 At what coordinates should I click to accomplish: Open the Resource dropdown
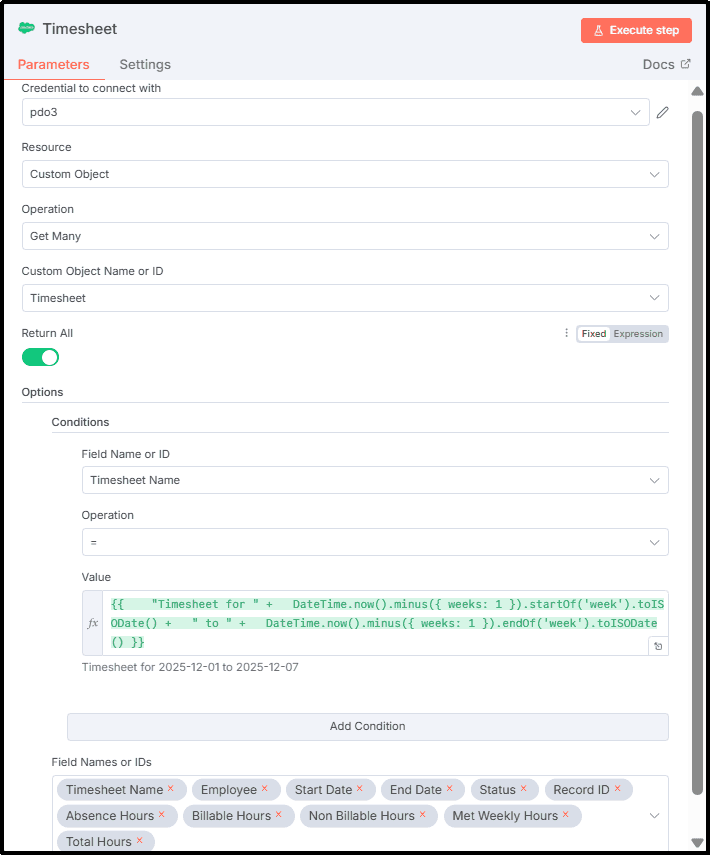coord(345,174)
